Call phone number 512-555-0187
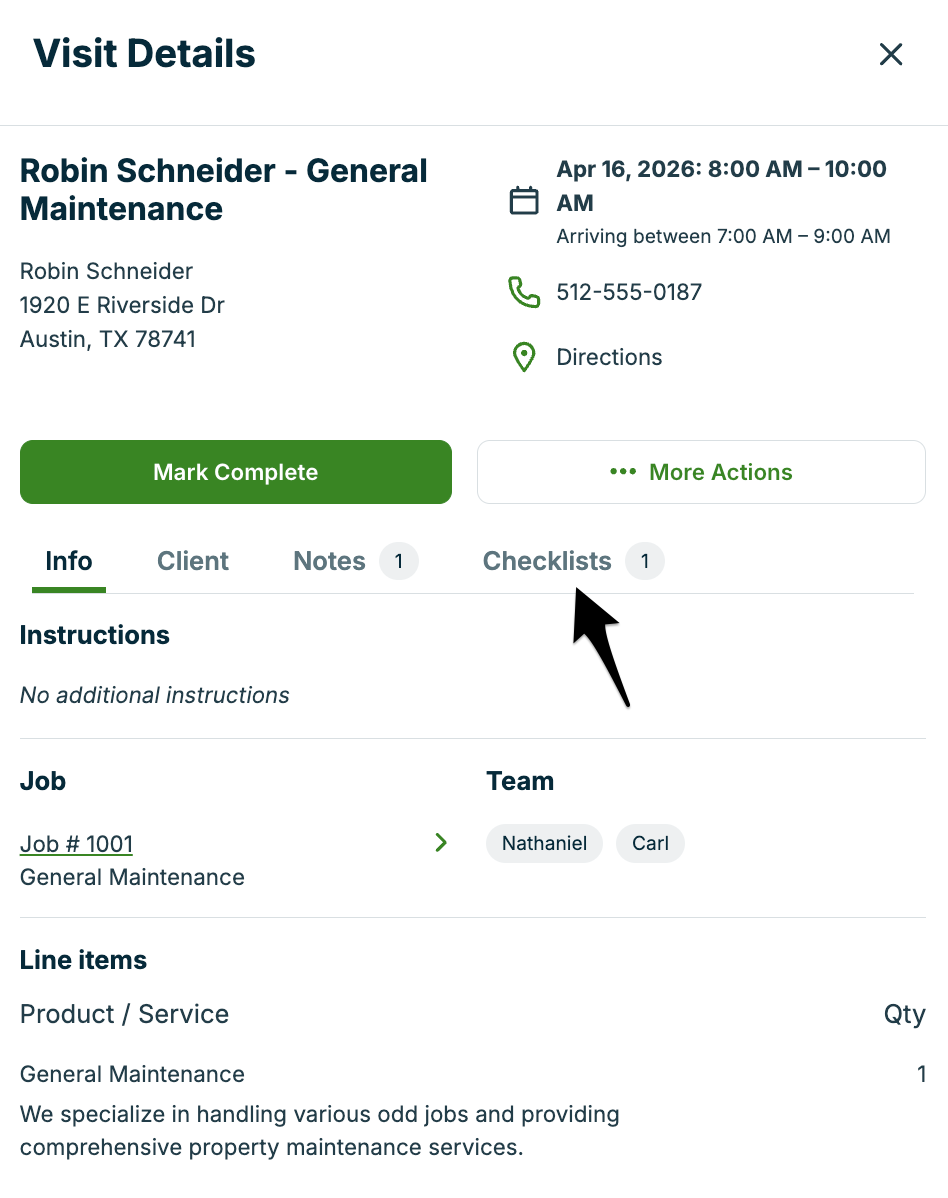948x1198 pixels. [629, 292]
